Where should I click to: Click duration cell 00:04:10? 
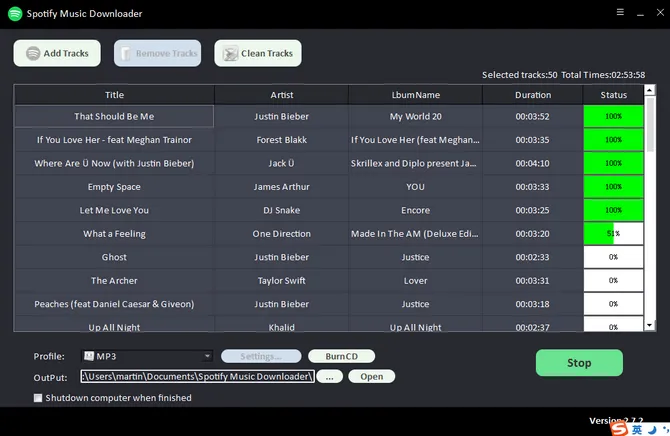tap(532, 163)
